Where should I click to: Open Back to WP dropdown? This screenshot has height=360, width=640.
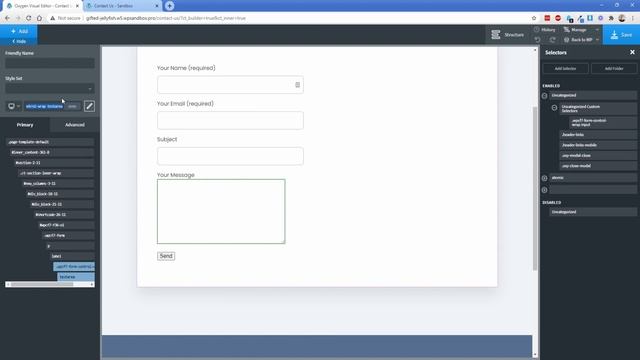point(581,40)
